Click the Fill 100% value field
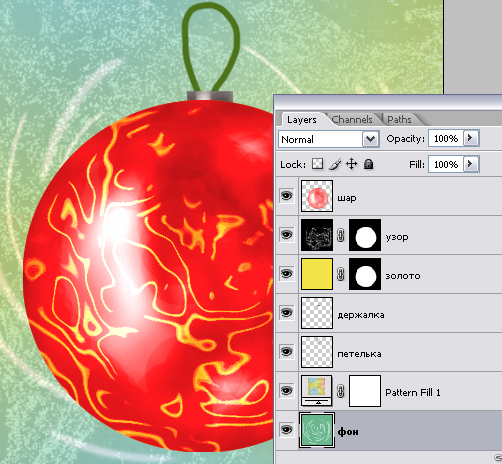The image size is (502, 464). [446, 164]
